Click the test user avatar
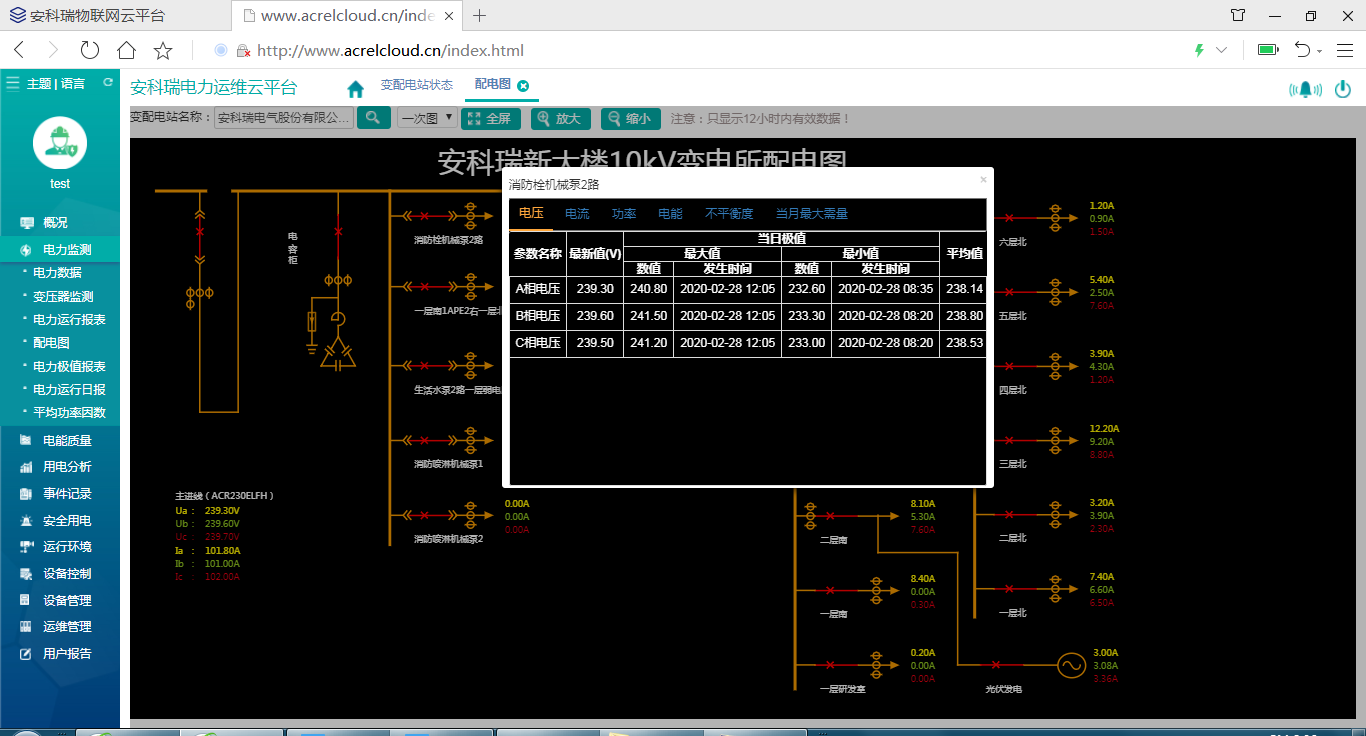The width and height of the screenshot is (1366, 736). [x=60, y=143]
